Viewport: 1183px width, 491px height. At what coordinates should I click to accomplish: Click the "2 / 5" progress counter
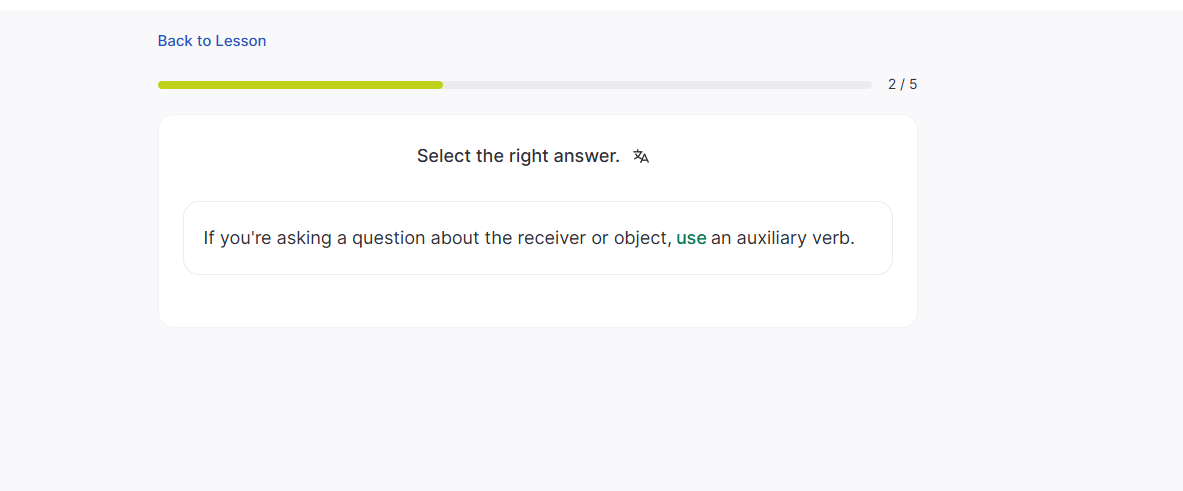(x=902, y=85)
